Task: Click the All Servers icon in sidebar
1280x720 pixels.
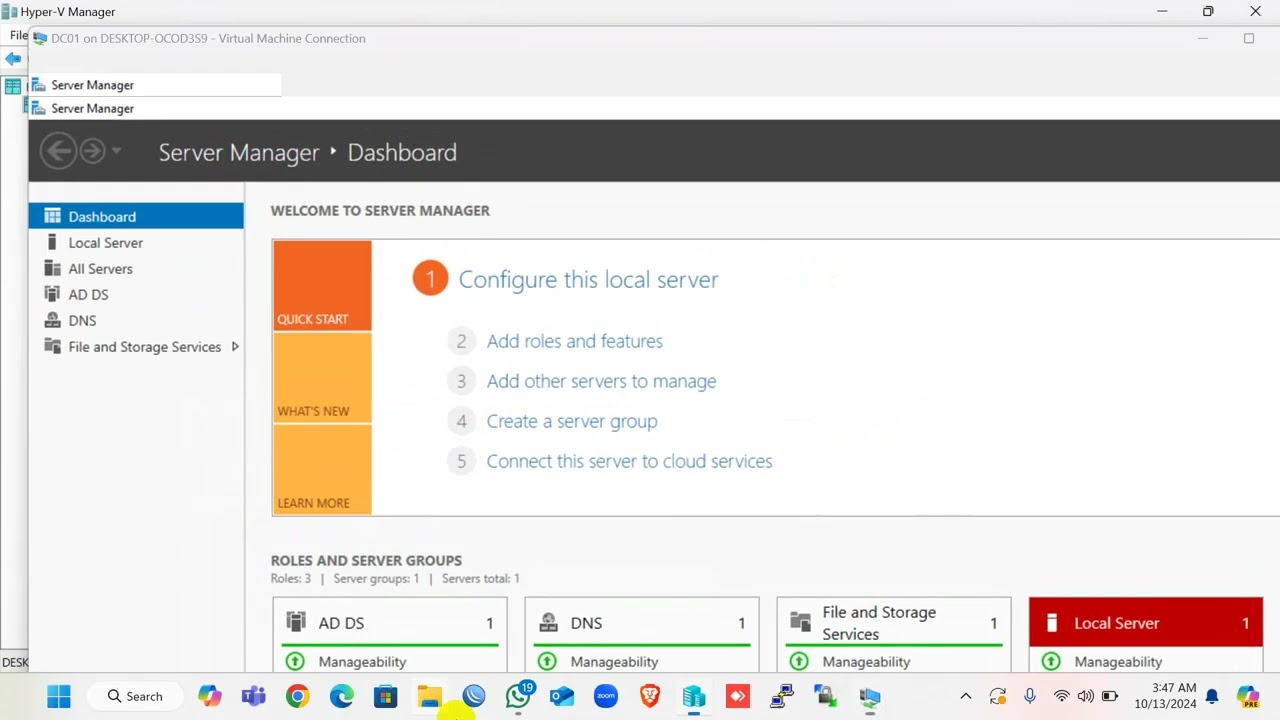Action: (52, 268)
